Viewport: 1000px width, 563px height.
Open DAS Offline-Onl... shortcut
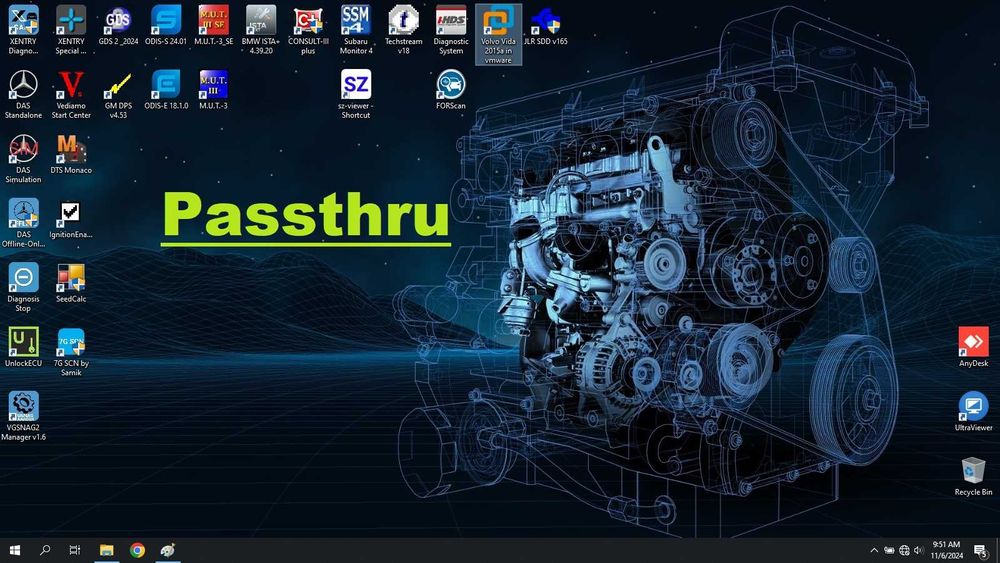(x=23, y=223)
